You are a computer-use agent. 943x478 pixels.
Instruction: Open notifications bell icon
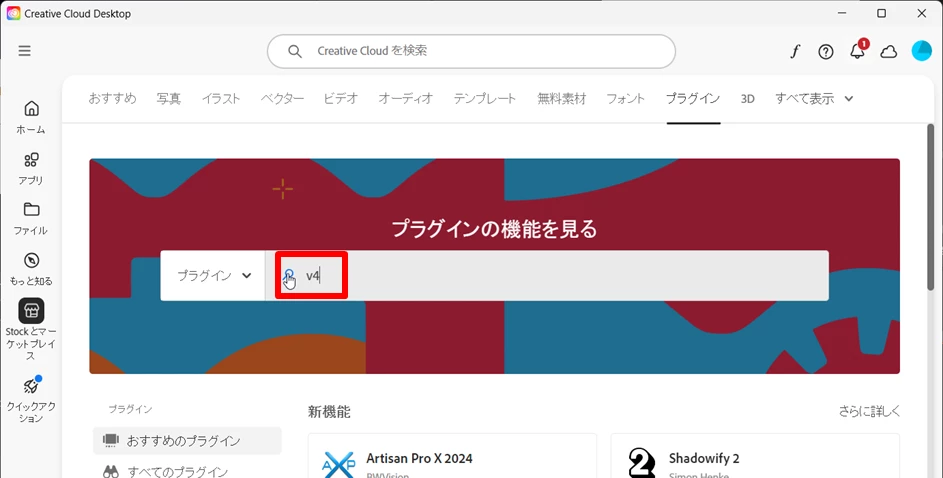pyautogui.click(x=858, y=51)
